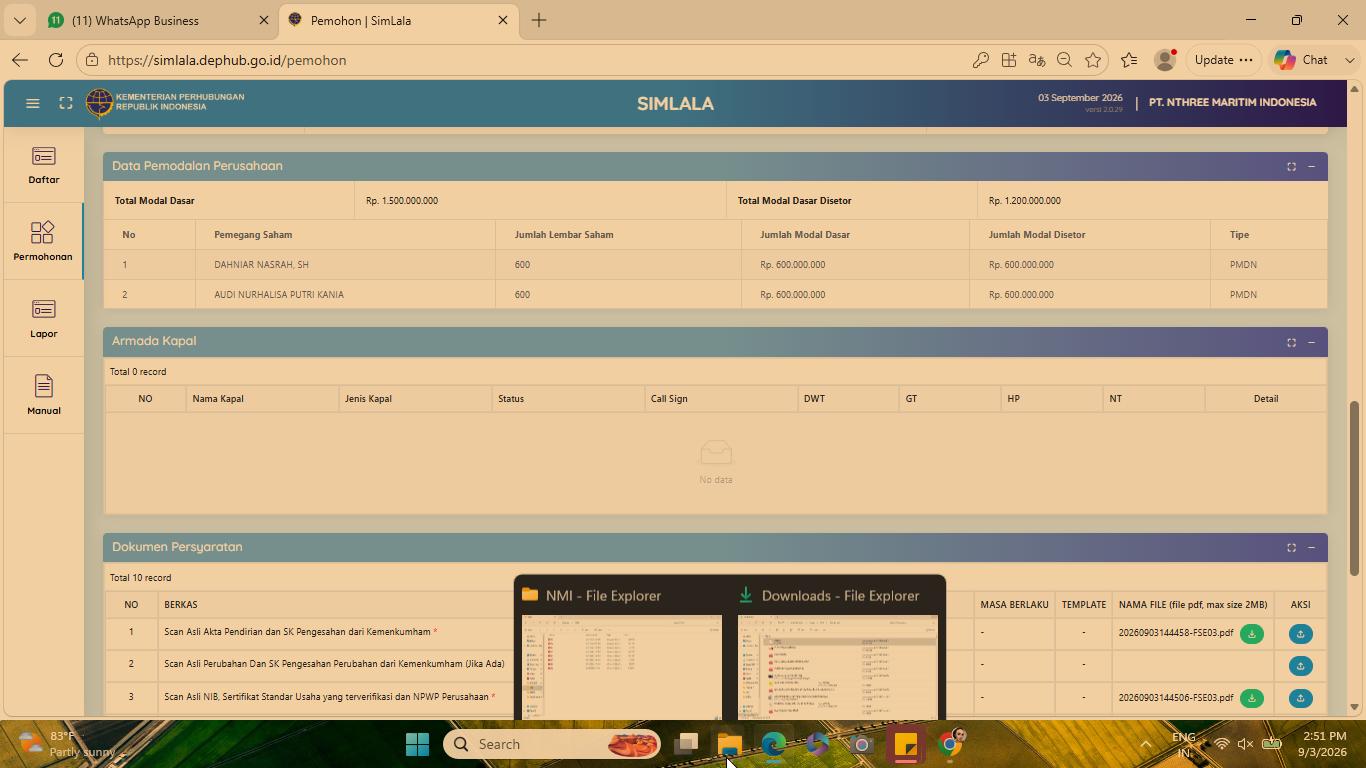Open the hamburger menu in SIMLALA header
Image resolution: width=1366 pixels, height=768 pixels.
32,103
